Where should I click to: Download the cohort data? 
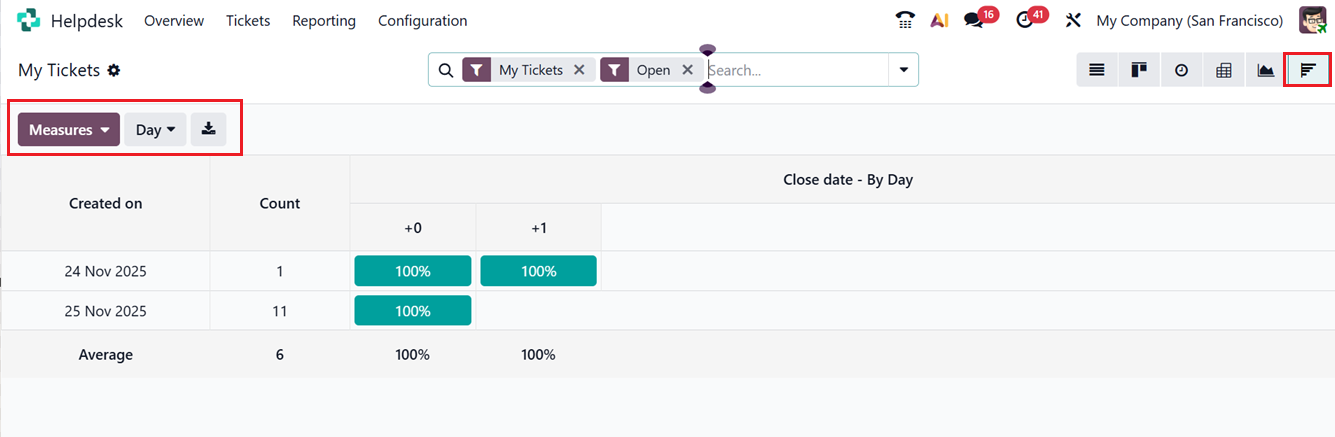pos(208,129)
